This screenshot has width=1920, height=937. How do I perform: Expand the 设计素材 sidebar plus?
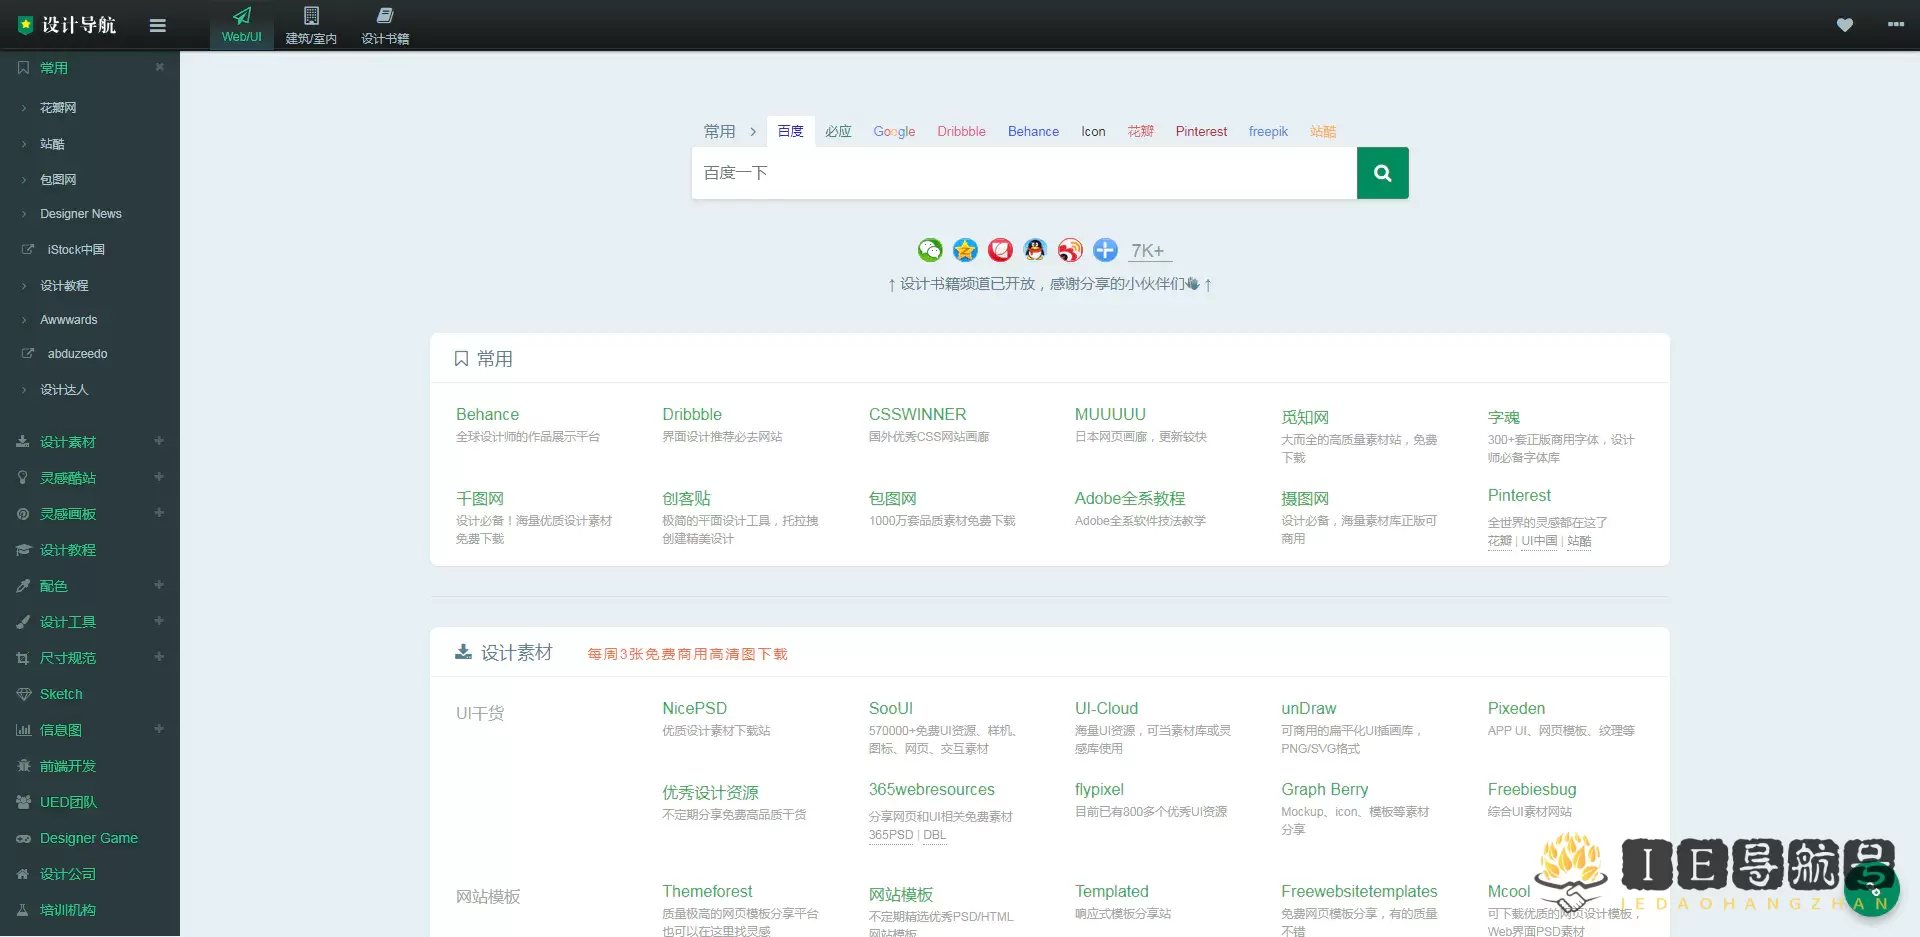click(x=159, y=441)
